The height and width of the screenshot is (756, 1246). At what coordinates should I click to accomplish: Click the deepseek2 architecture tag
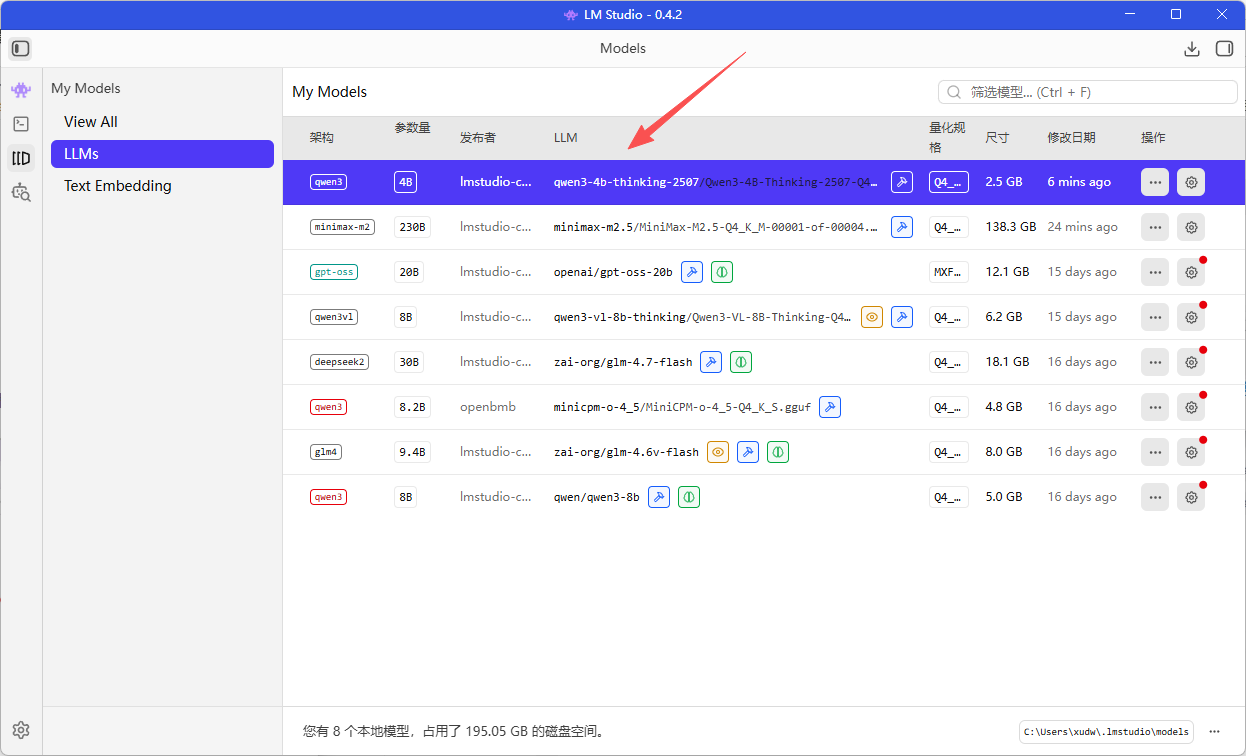pyautogui.click(x=339, y=362)
